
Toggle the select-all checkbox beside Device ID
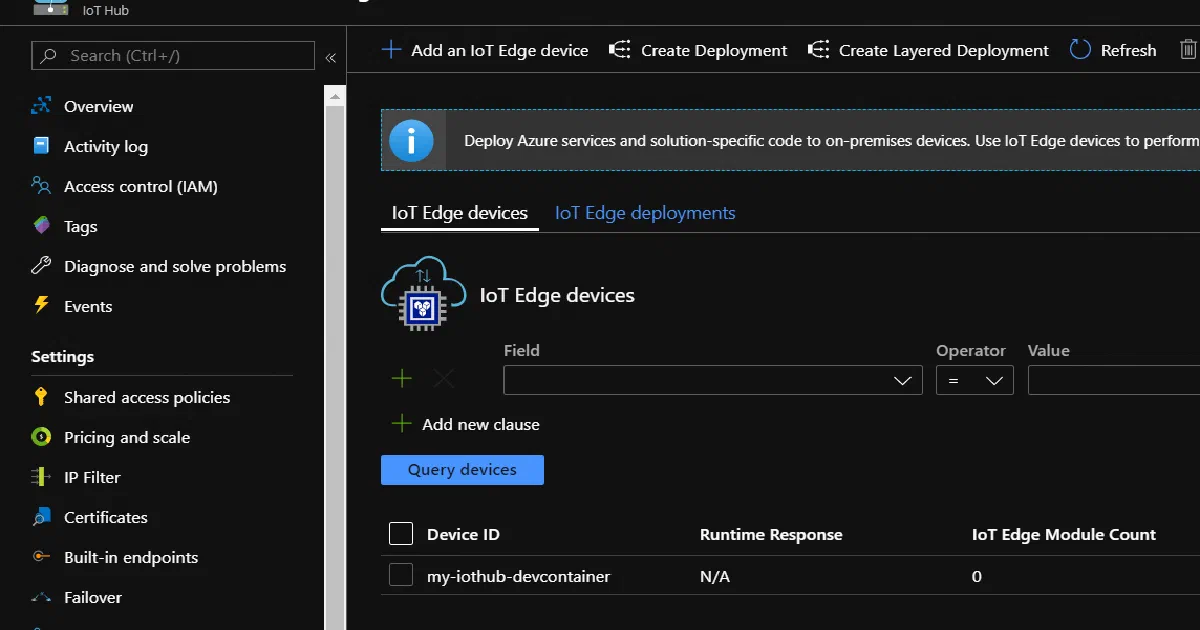[x=401, y=534]
